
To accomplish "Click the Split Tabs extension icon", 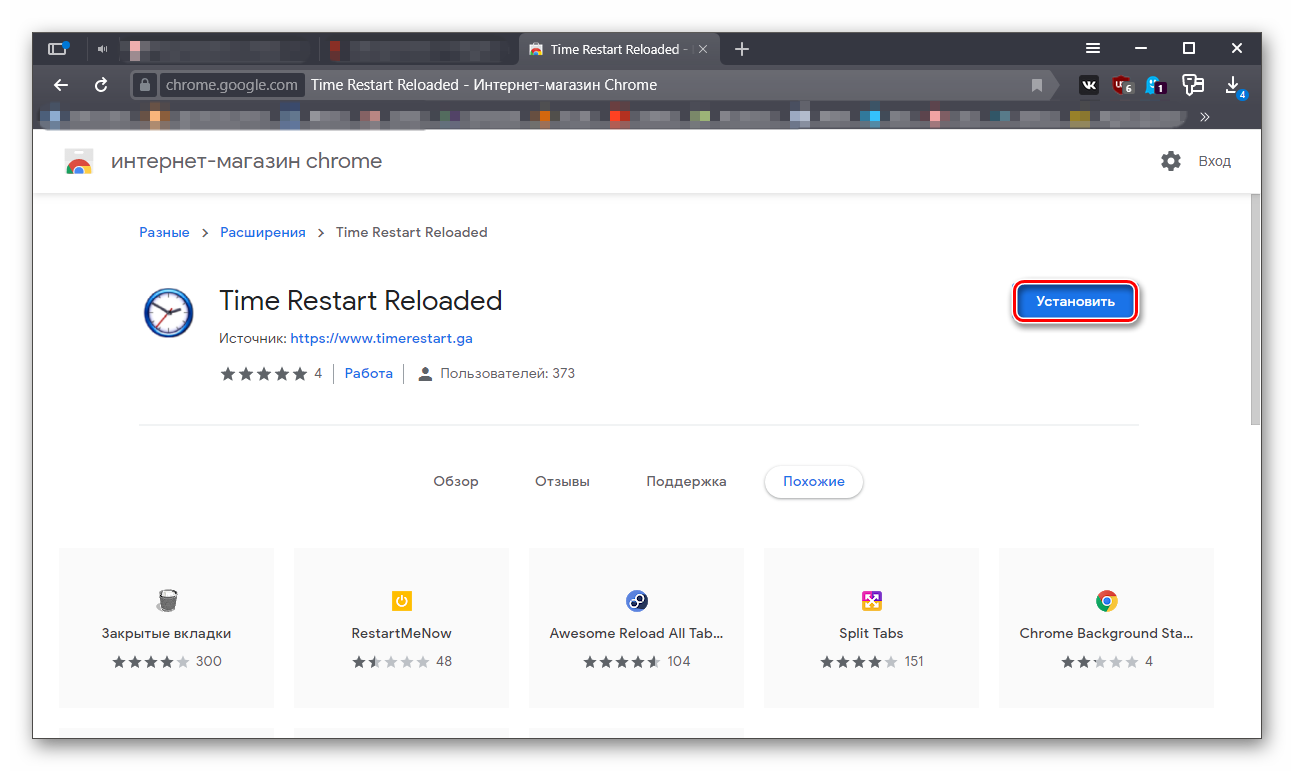I will pyautogui.click(x=872, y=601).
